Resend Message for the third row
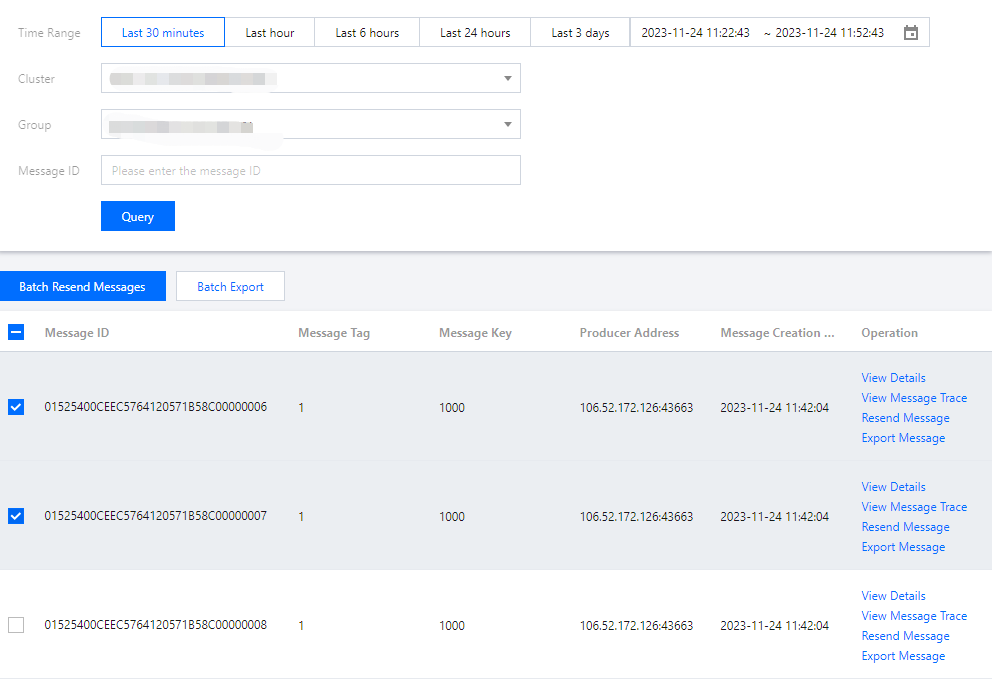 click(905, 636)
